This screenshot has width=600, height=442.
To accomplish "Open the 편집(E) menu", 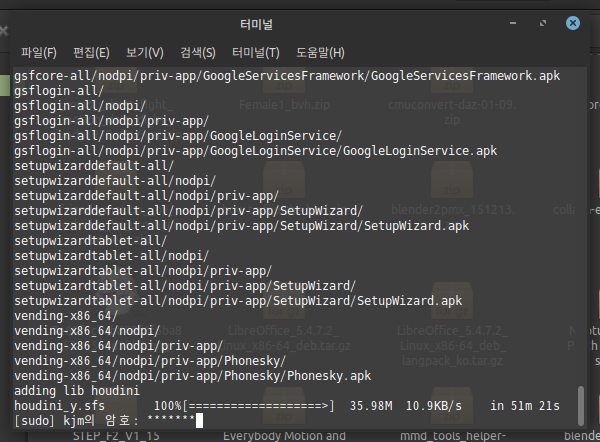I will pos(91,52).
